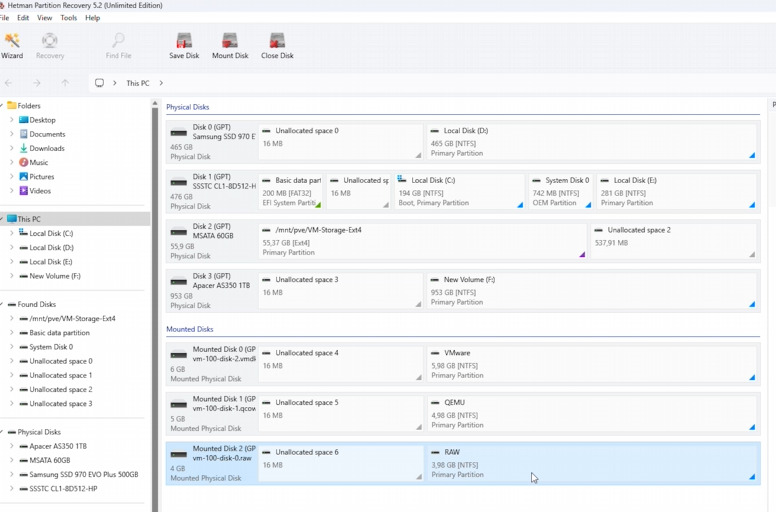Image resolution: width=776 pixels, height=512 pixels.
Task: Expand Desktop tree node
Action: pyautogui.click(x=11, y=120)
